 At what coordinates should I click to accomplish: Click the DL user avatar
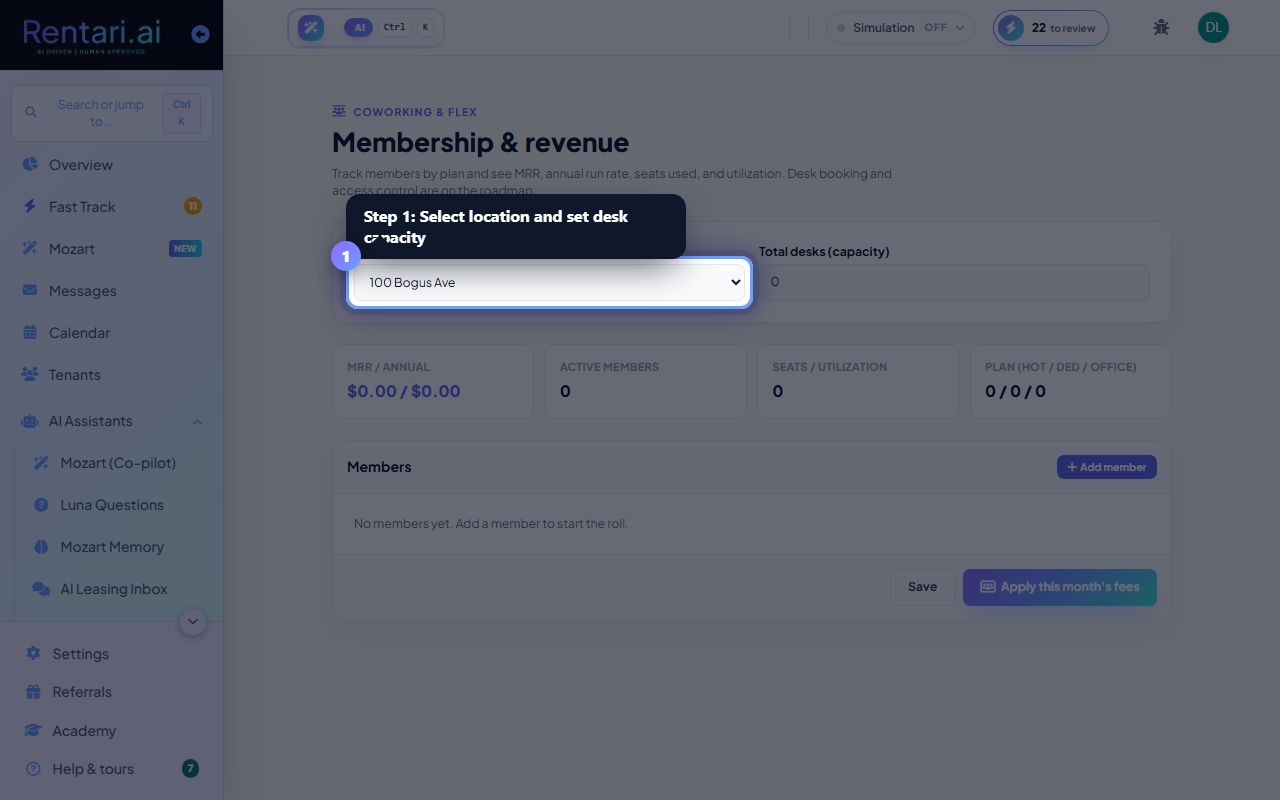1213,28
